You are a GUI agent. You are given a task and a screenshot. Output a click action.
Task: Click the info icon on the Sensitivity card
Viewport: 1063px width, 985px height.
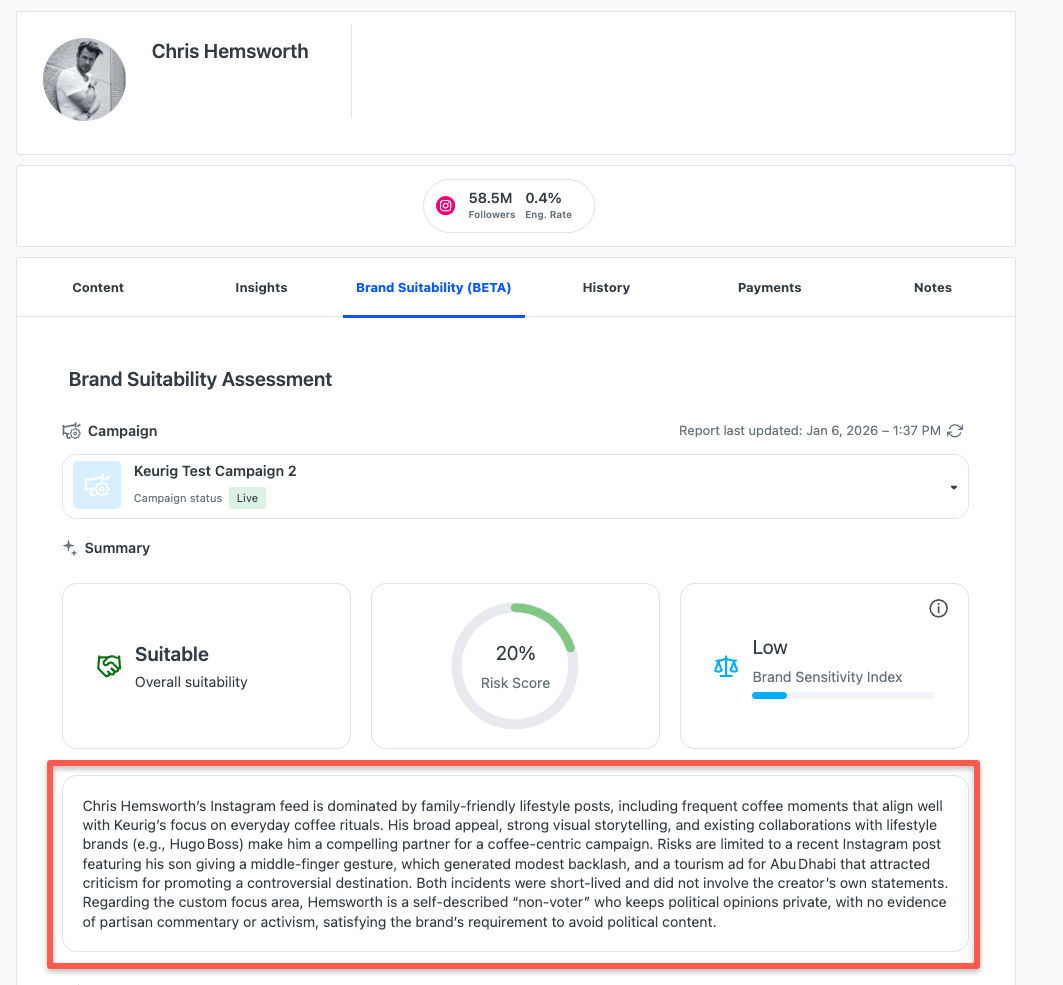[938, 608]
